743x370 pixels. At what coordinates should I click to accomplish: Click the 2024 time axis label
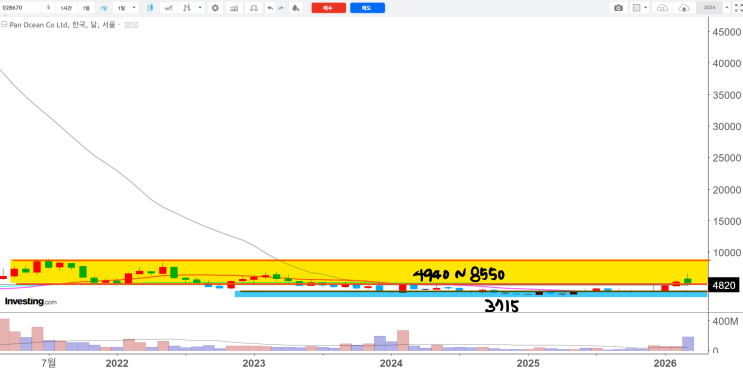point(391,363)
